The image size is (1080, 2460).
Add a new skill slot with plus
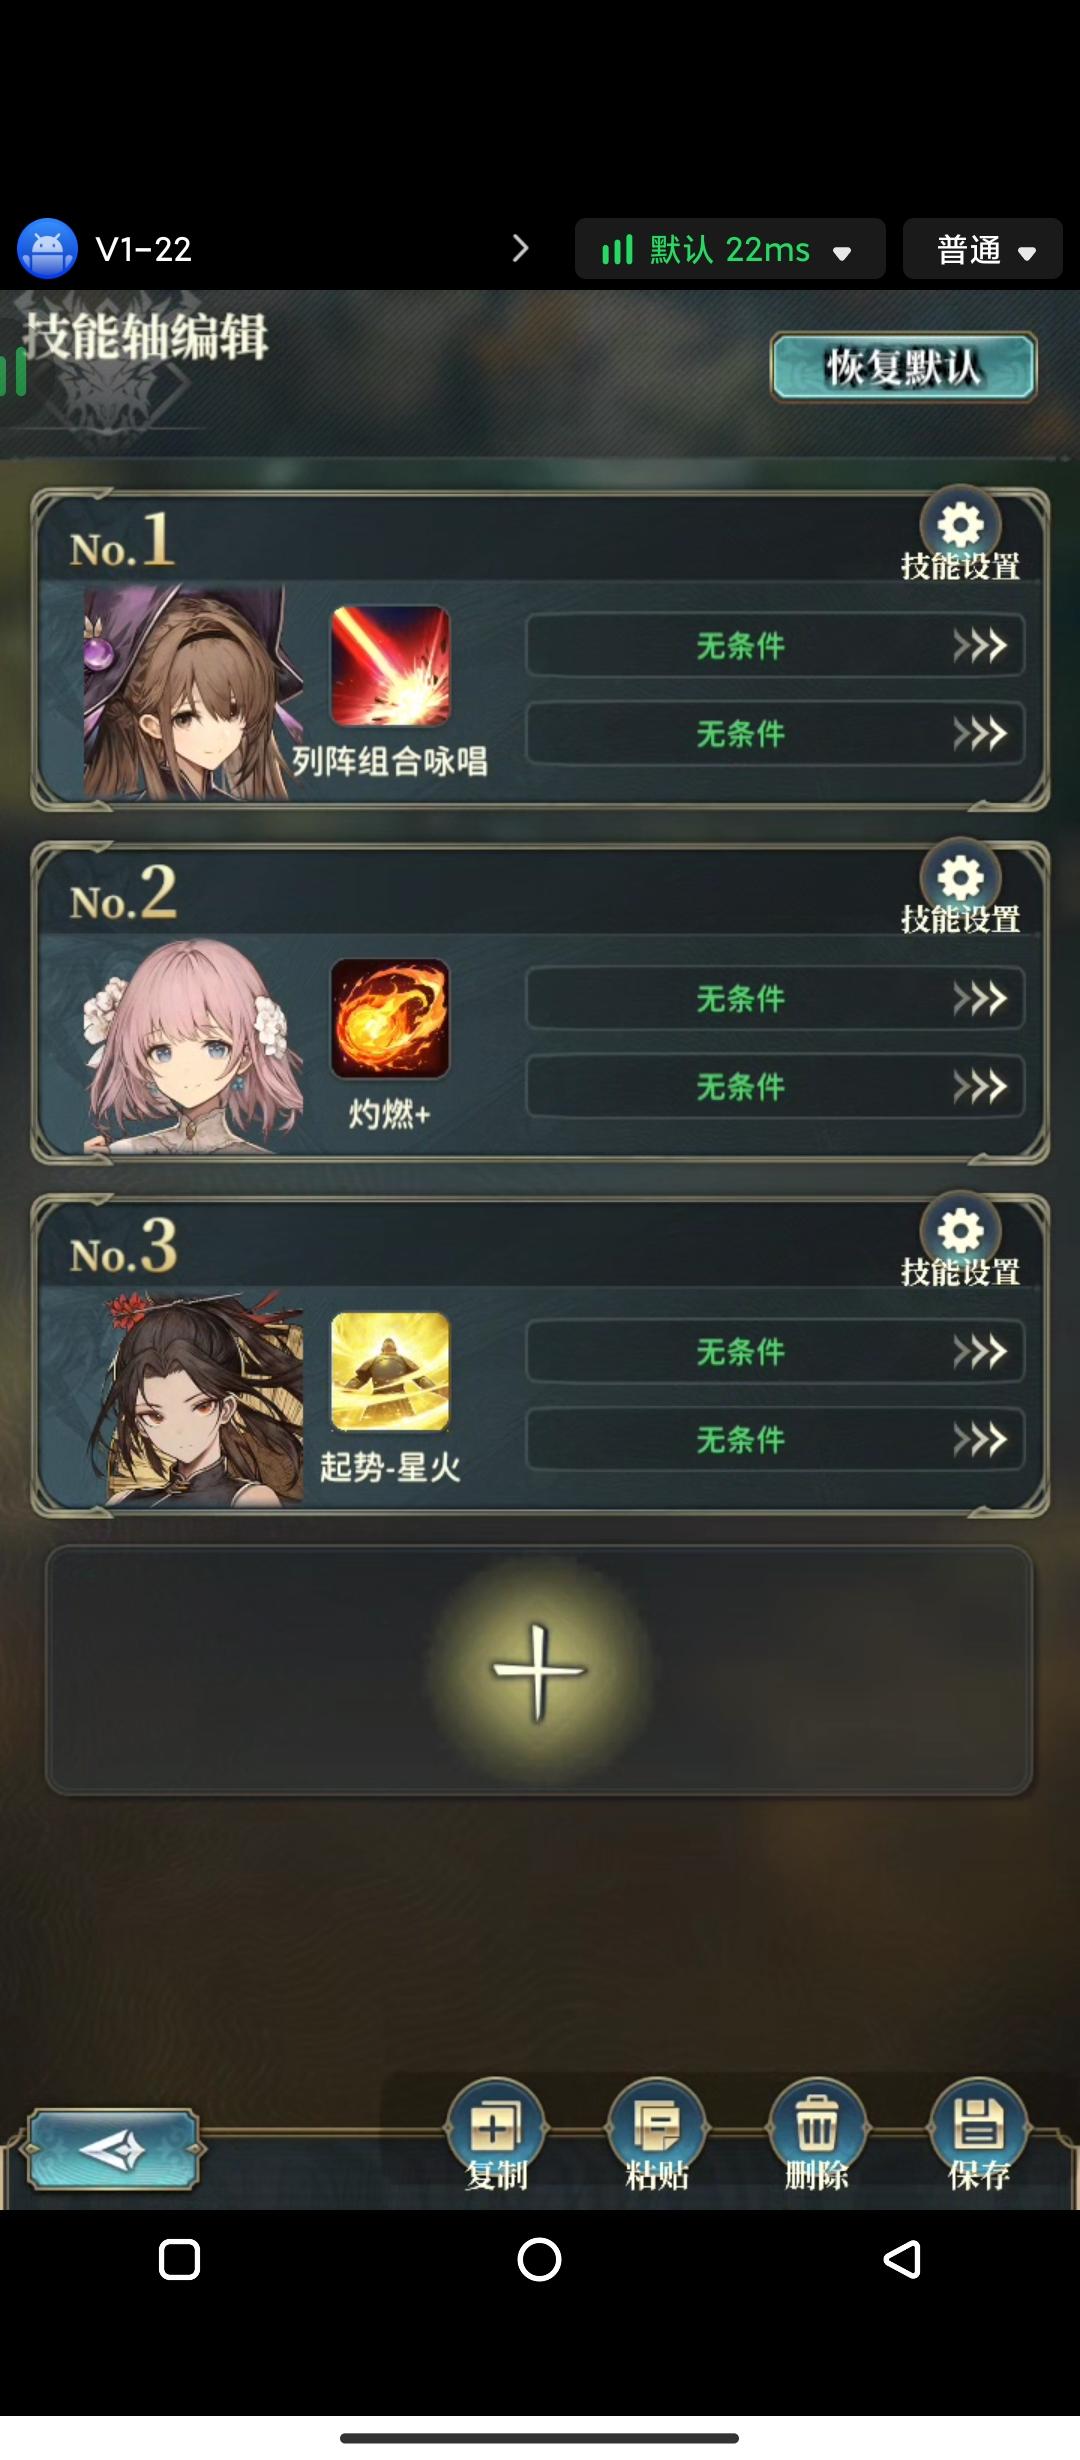tap(539, 1671)
